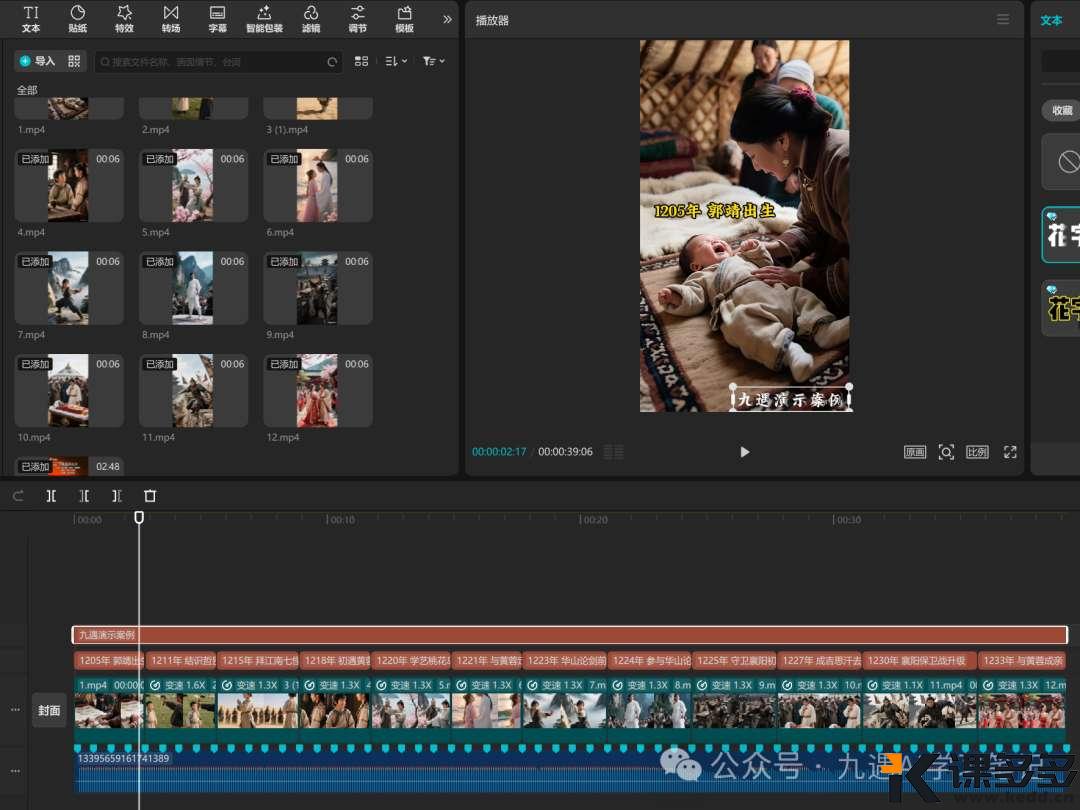The image size is (1080, 810).
Task: Toggle the 原画 original quality button
Action: click(915, 452)
